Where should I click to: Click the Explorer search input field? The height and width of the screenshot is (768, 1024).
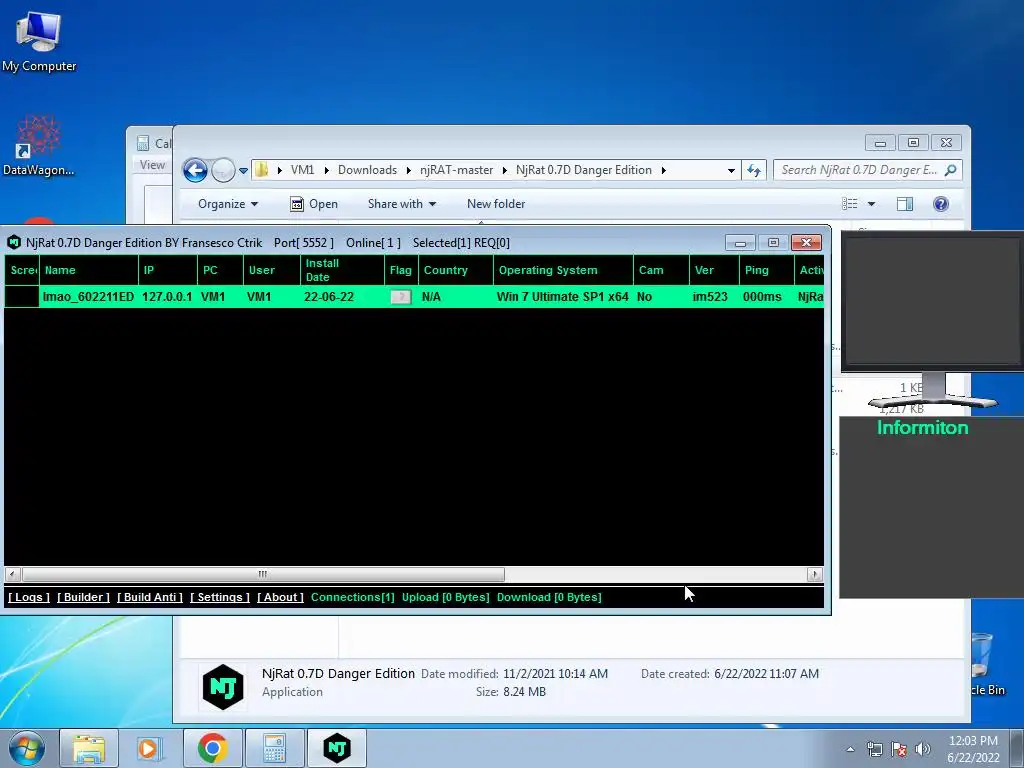coord(859,170)
